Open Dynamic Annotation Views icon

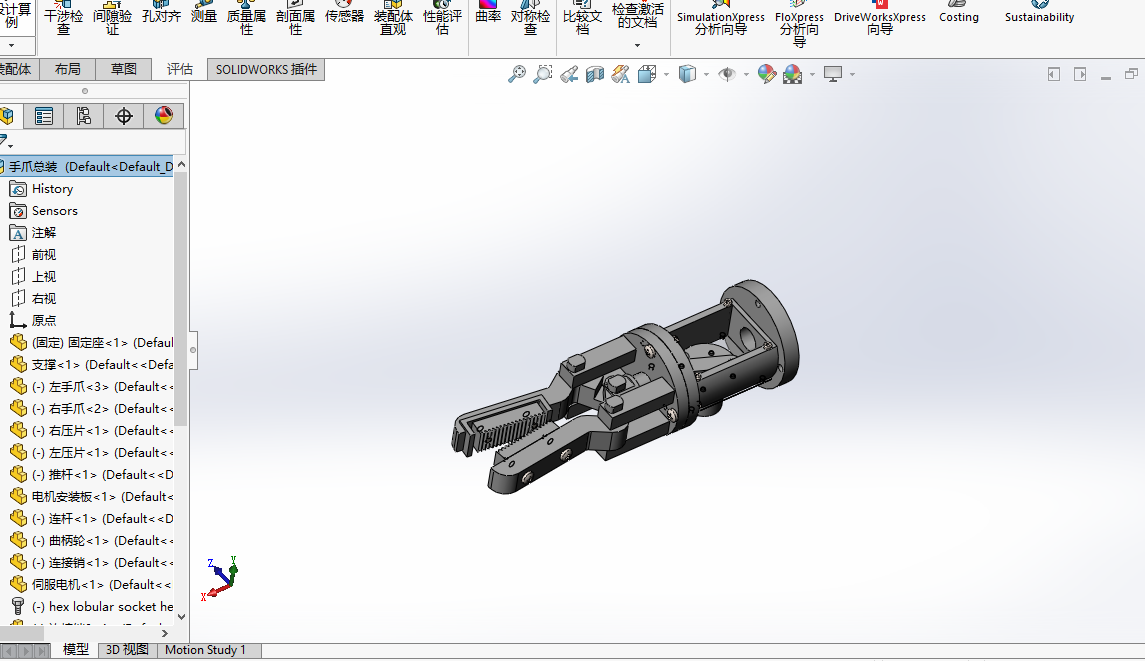(x=621, y=74)
